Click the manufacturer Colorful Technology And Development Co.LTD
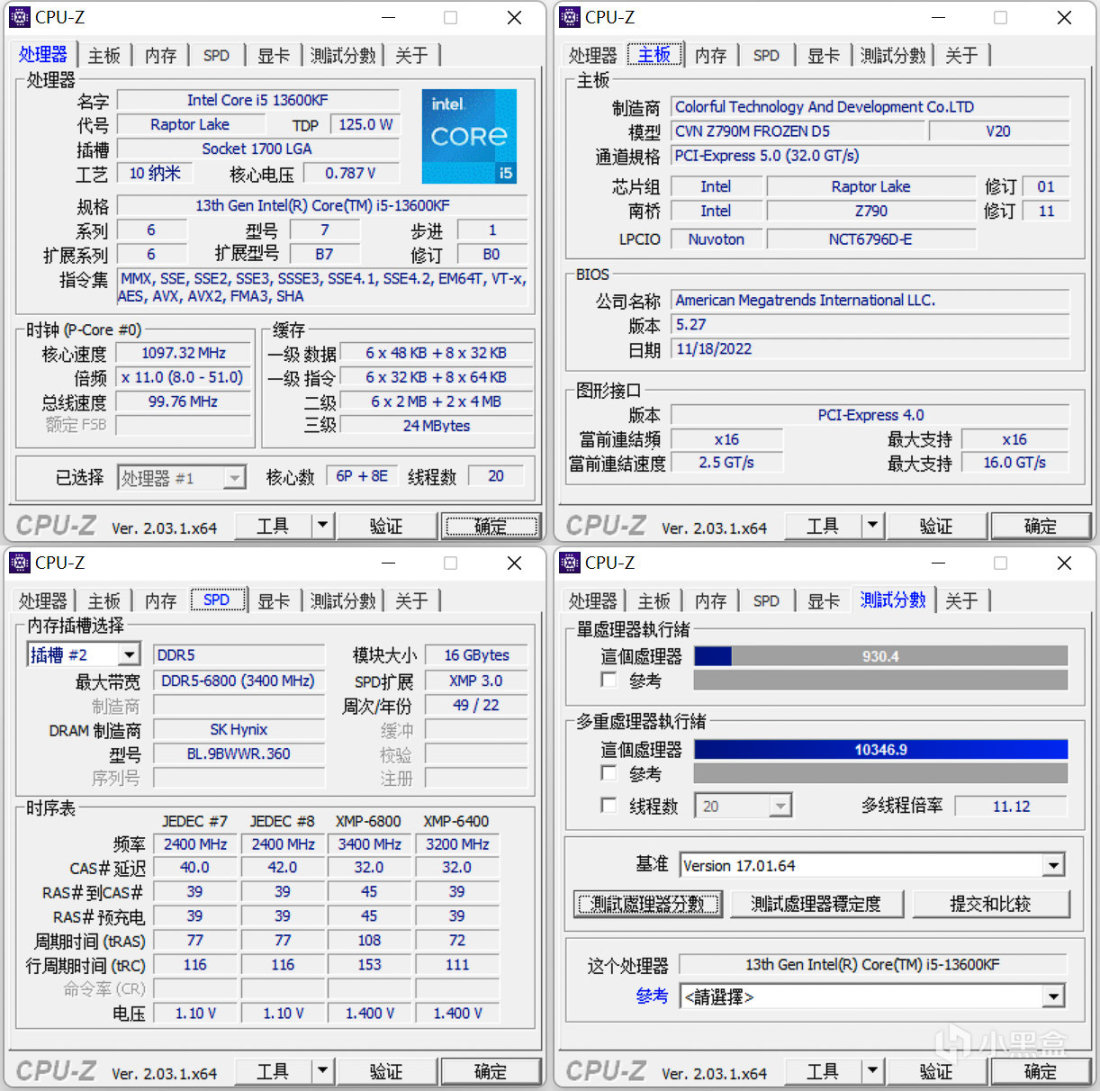Image resolution: width=1100 pixels, height=1091 pixels. pos(870,107)
